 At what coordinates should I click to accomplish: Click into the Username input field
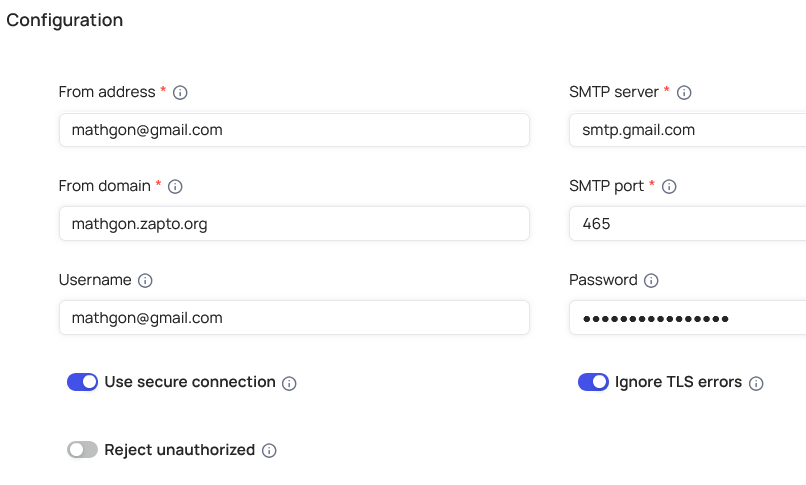click(x=293, y=318)
